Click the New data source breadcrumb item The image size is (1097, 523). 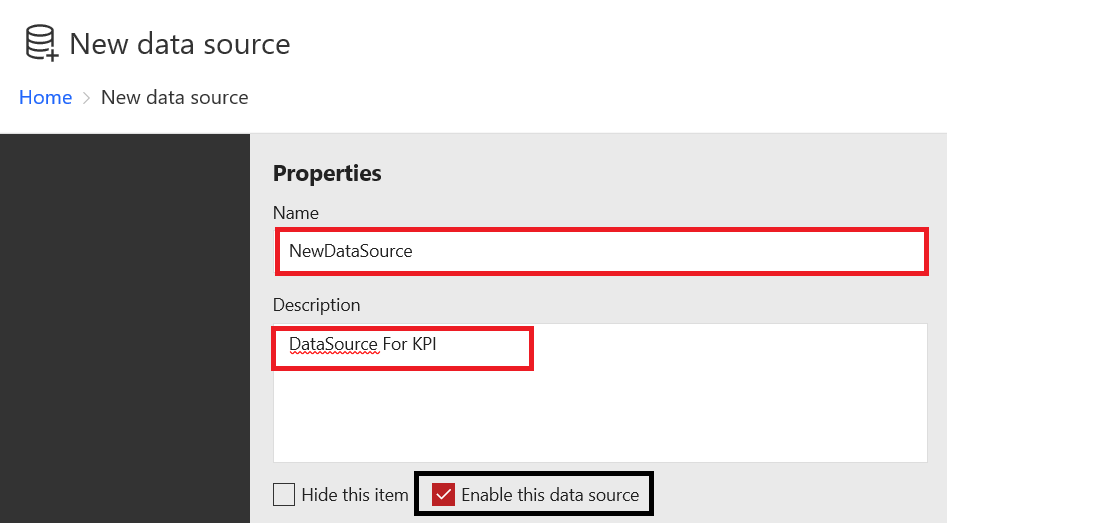(175, 97)
